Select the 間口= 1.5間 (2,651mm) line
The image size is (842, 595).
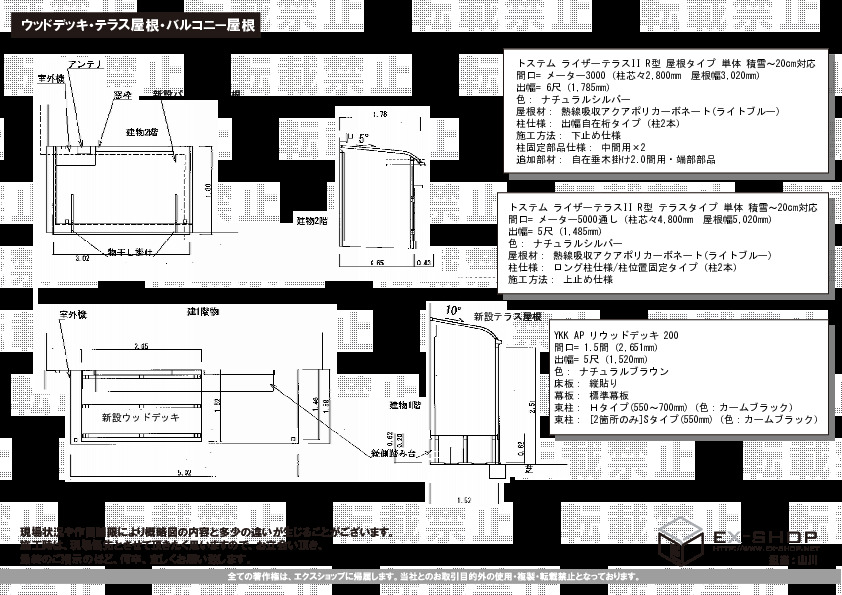(x=606, y=347)
